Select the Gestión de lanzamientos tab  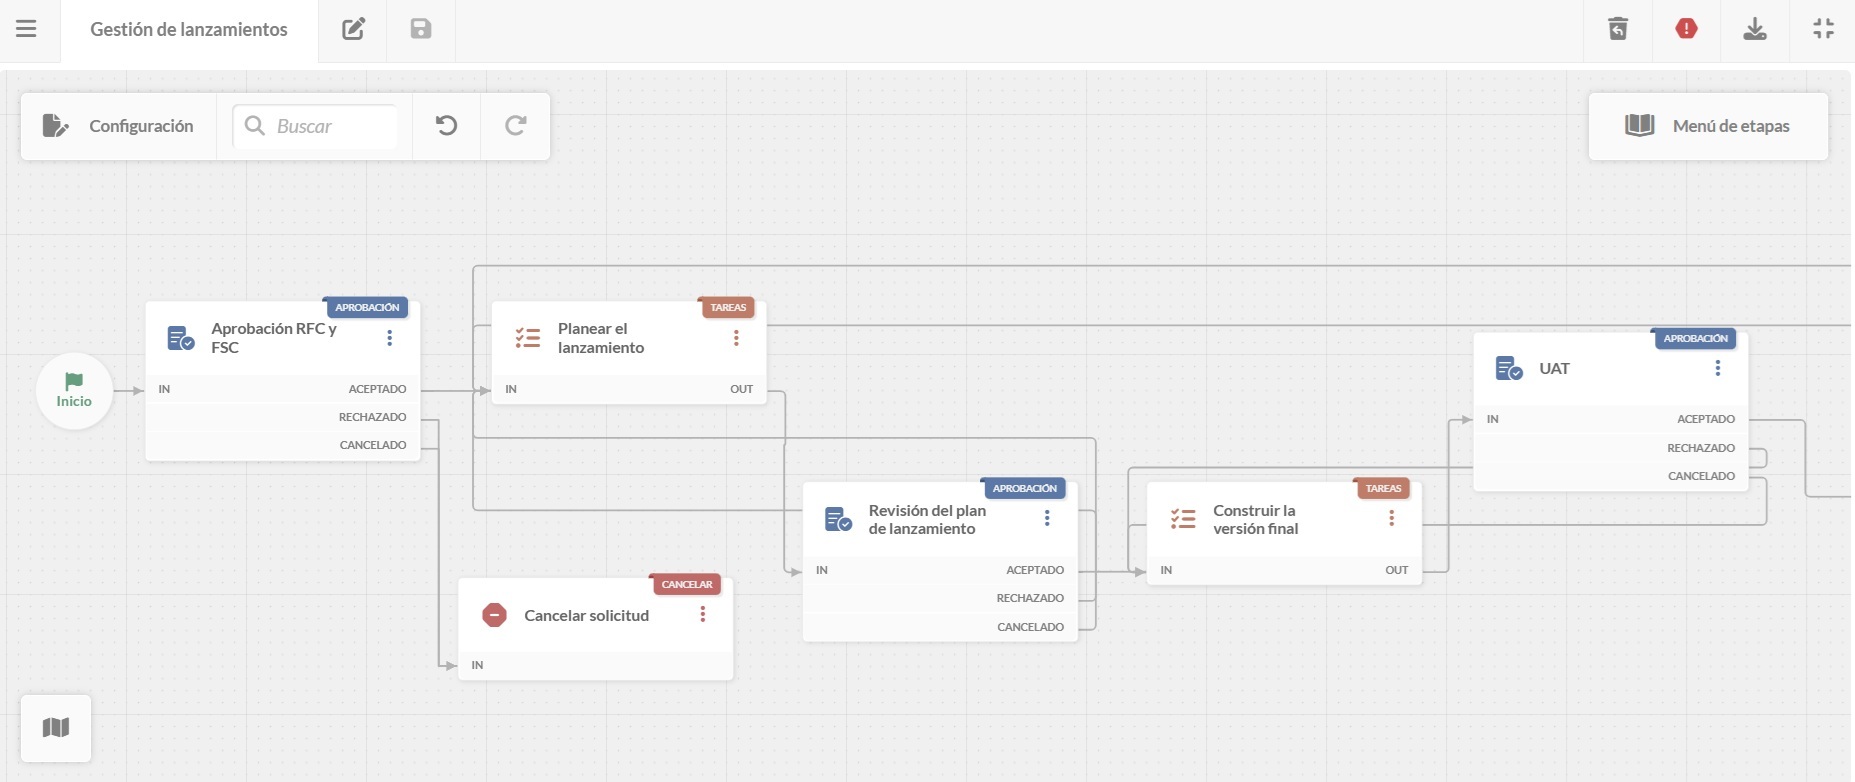189,30
